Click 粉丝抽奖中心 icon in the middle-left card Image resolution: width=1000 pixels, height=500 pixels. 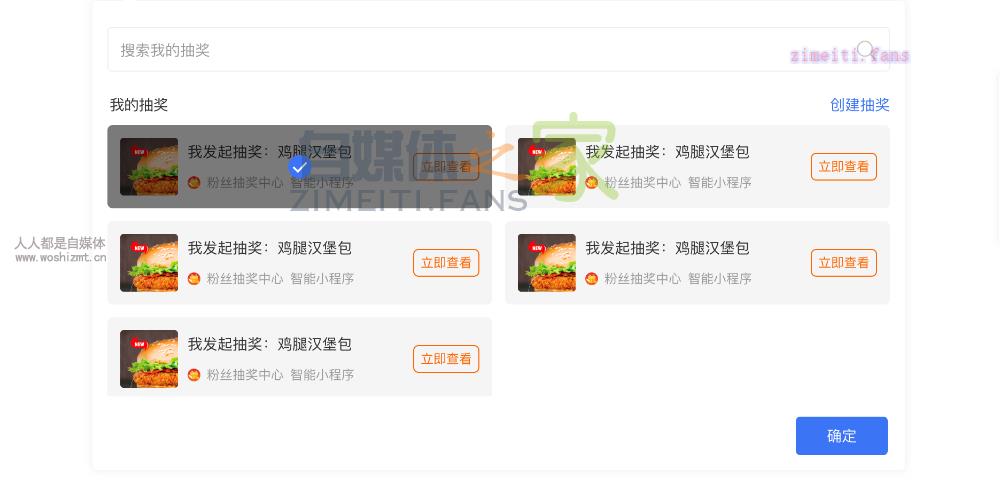click(194, 279)
